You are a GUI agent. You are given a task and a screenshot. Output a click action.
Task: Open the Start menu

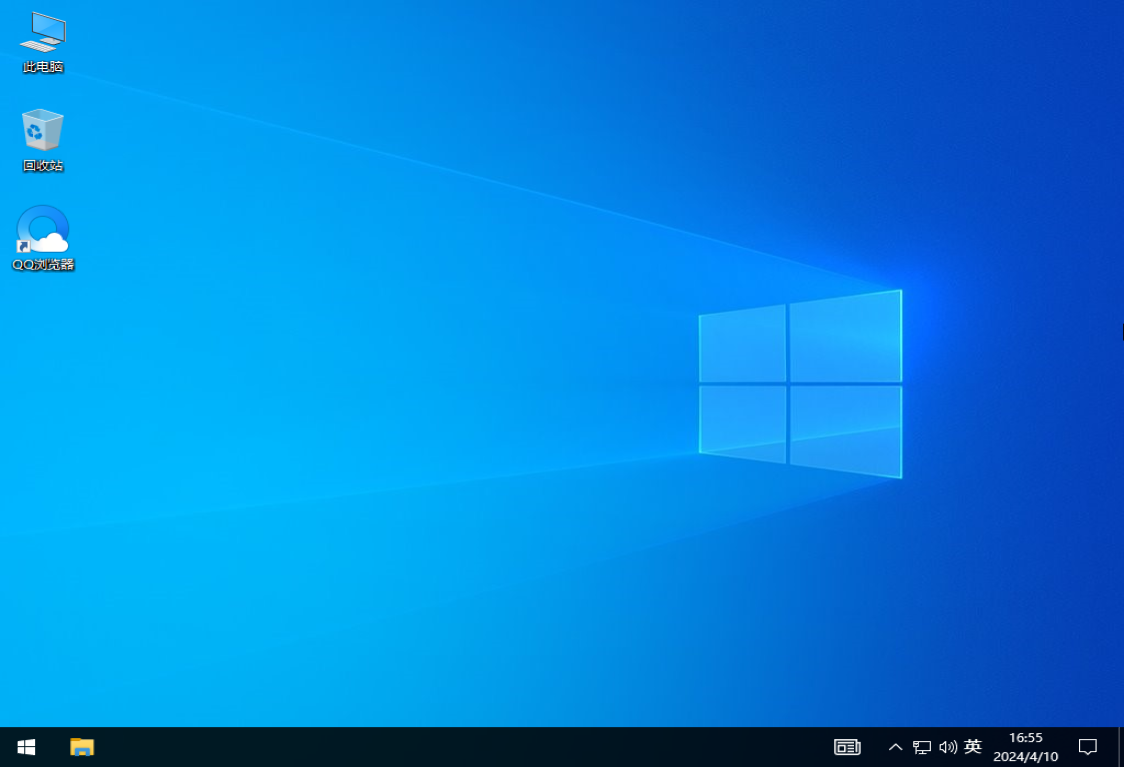[x=25, y=747]
